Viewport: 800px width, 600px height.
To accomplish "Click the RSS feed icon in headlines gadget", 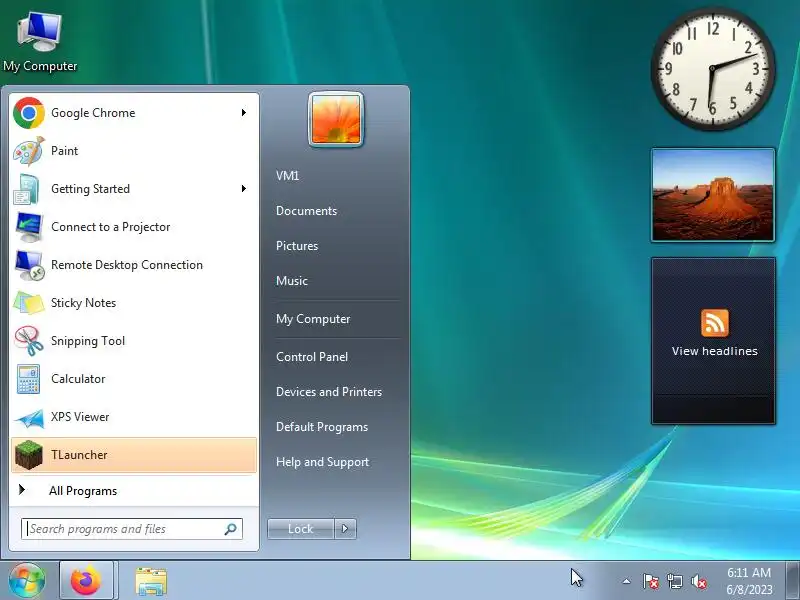I will pyautogui.click(x=714, y=323).
